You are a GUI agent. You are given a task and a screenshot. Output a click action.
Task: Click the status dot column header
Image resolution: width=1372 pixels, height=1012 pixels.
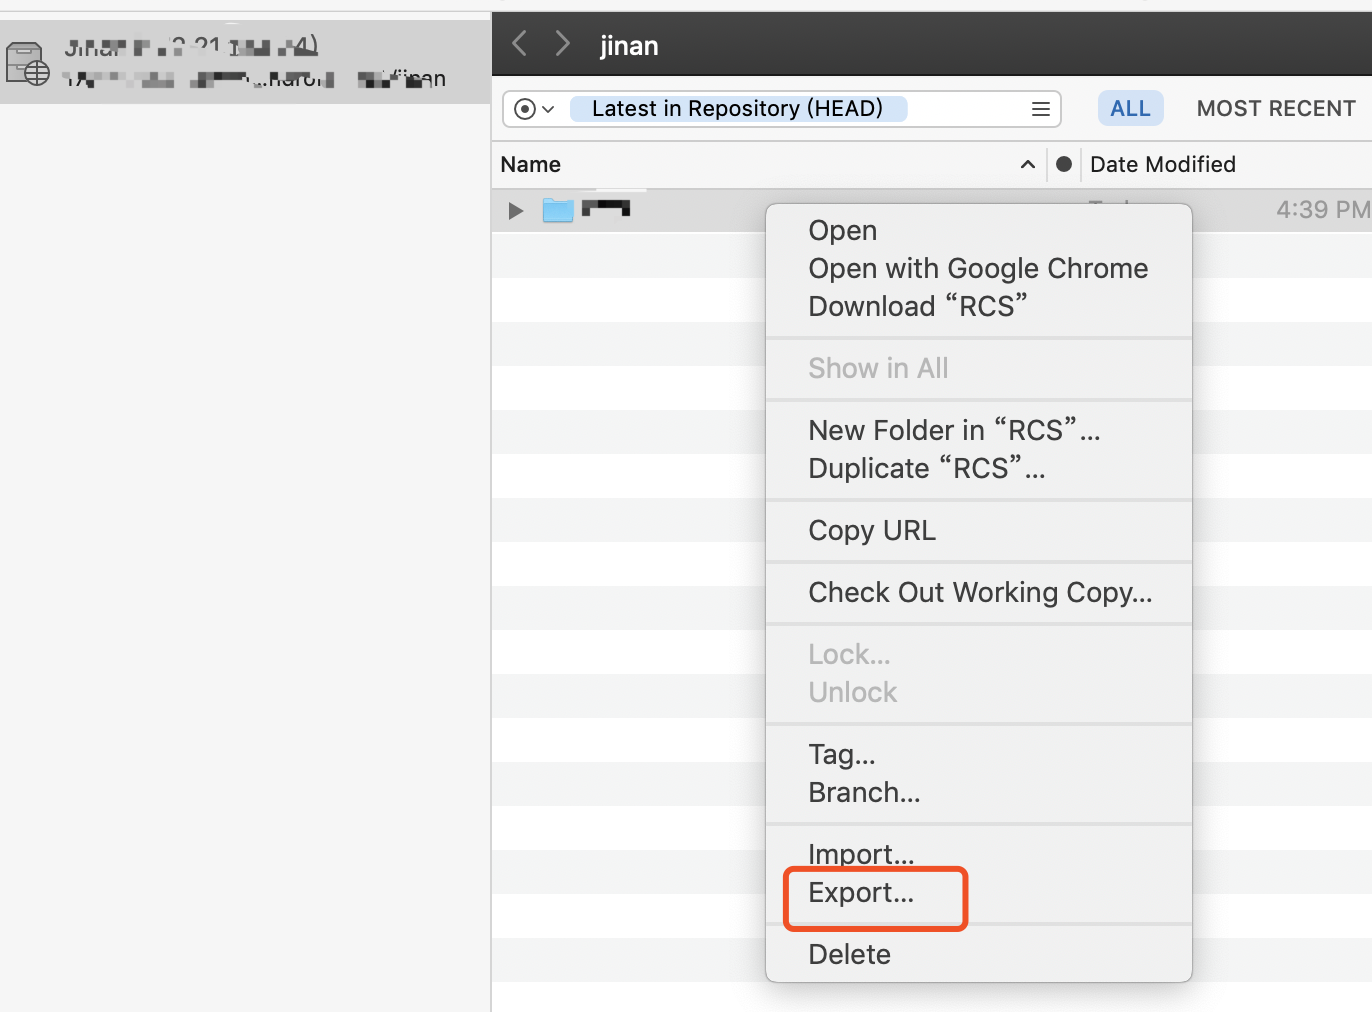tap(1064, 164)
